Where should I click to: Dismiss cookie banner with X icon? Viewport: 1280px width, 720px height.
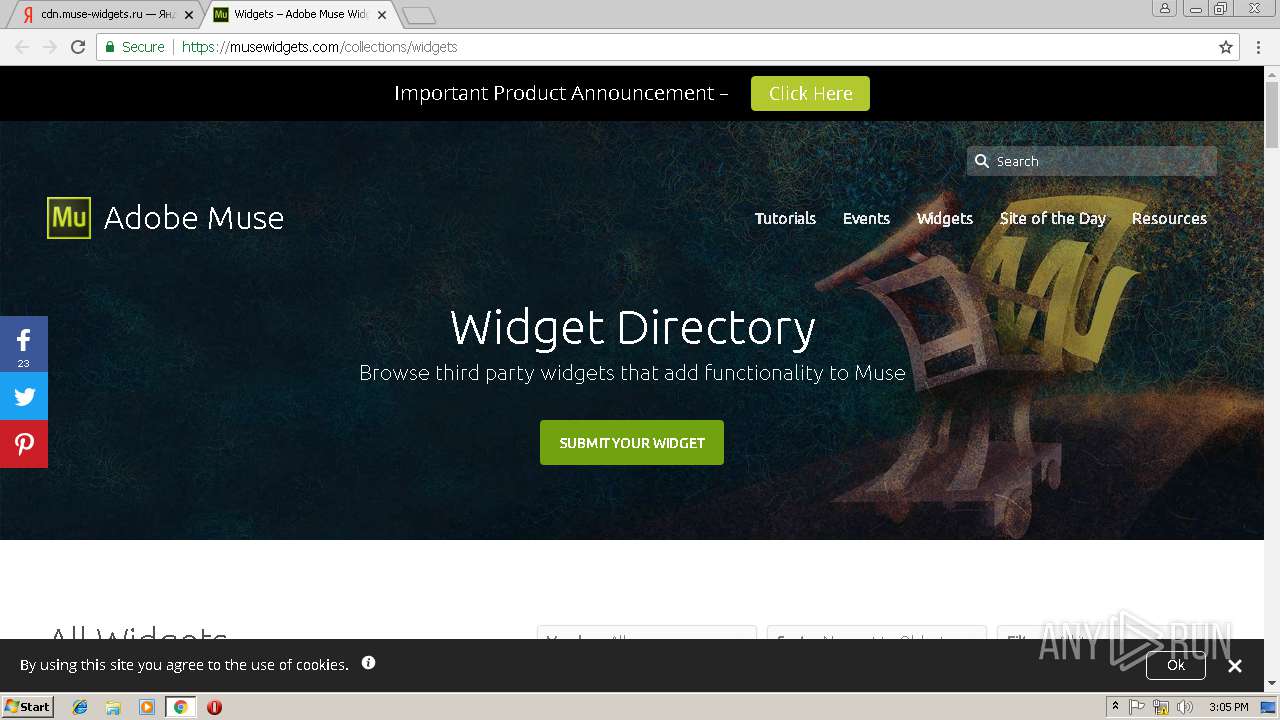1235,666
